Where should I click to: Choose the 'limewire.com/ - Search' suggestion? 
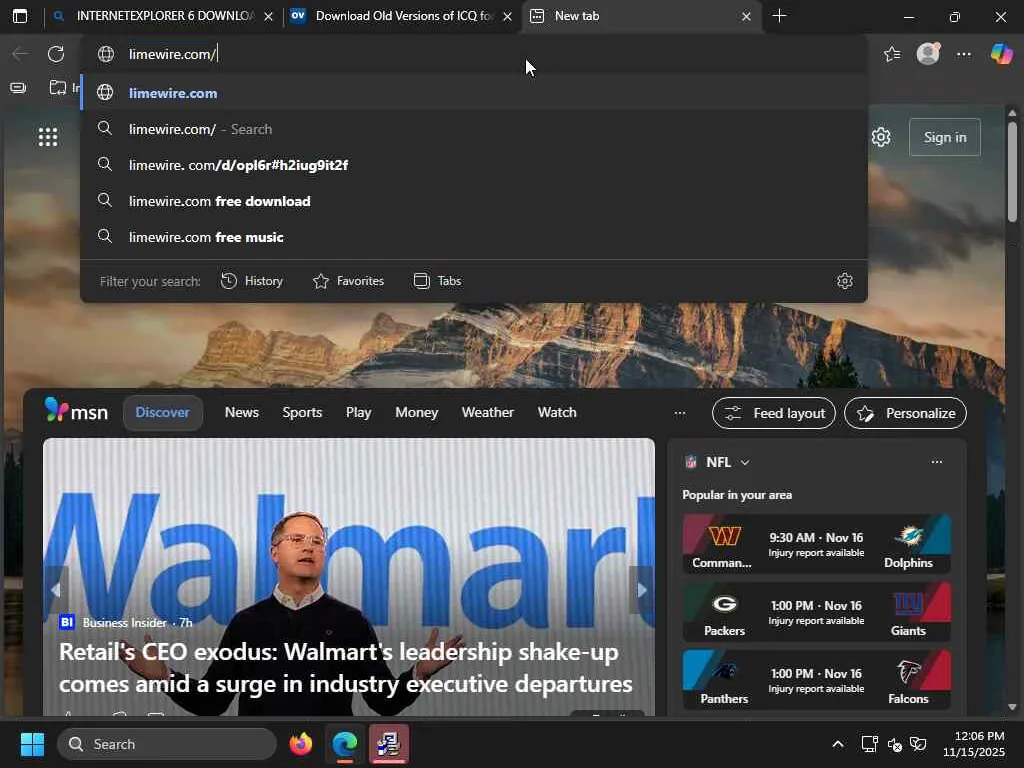tap(474, 129)
